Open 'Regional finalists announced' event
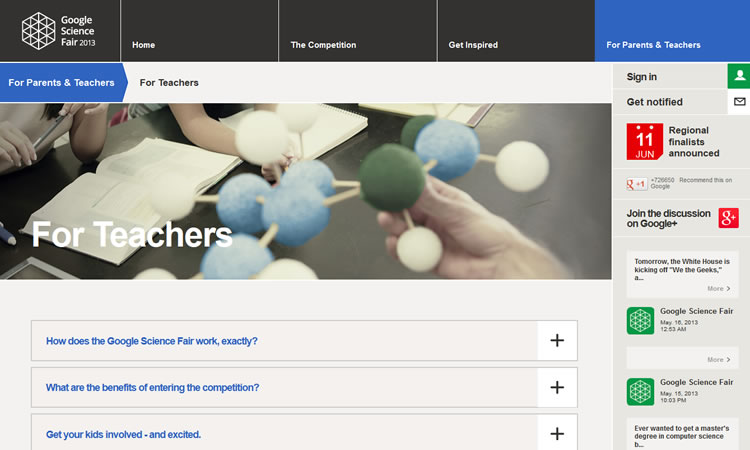This screenshot has height=450, width=750. pos(694,142)
